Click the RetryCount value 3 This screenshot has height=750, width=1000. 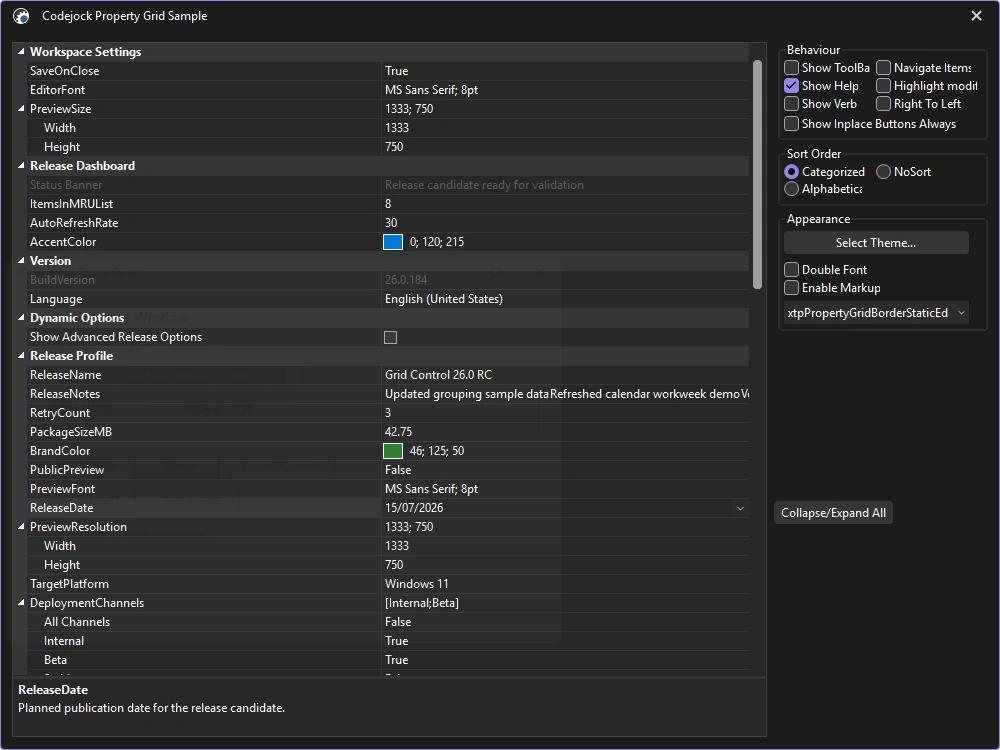(x=565, y=413)
